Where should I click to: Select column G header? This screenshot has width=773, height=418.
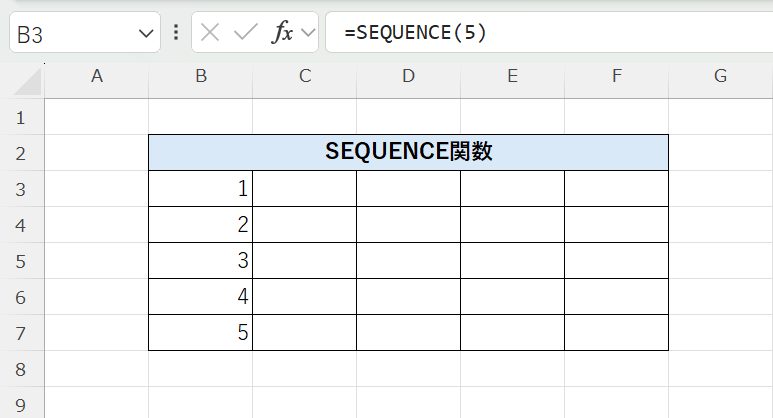720,77
